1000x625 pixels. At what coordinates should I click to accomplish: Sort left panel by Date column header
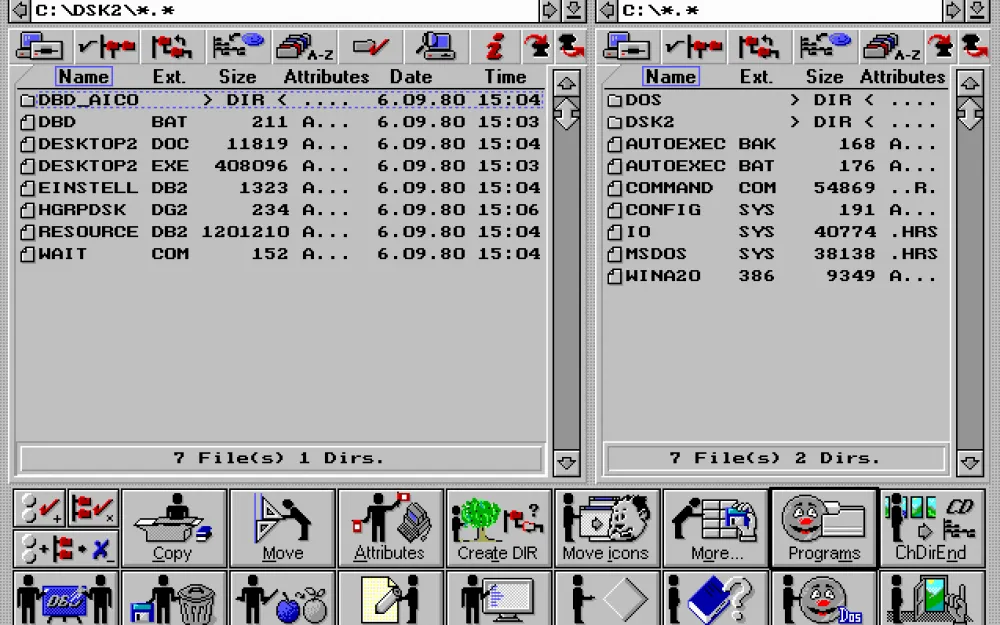411,77
